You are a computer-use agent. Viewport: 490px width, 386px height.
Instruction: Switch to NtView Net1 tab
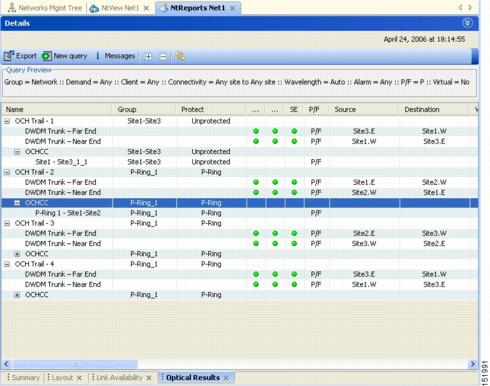(115, 8)
